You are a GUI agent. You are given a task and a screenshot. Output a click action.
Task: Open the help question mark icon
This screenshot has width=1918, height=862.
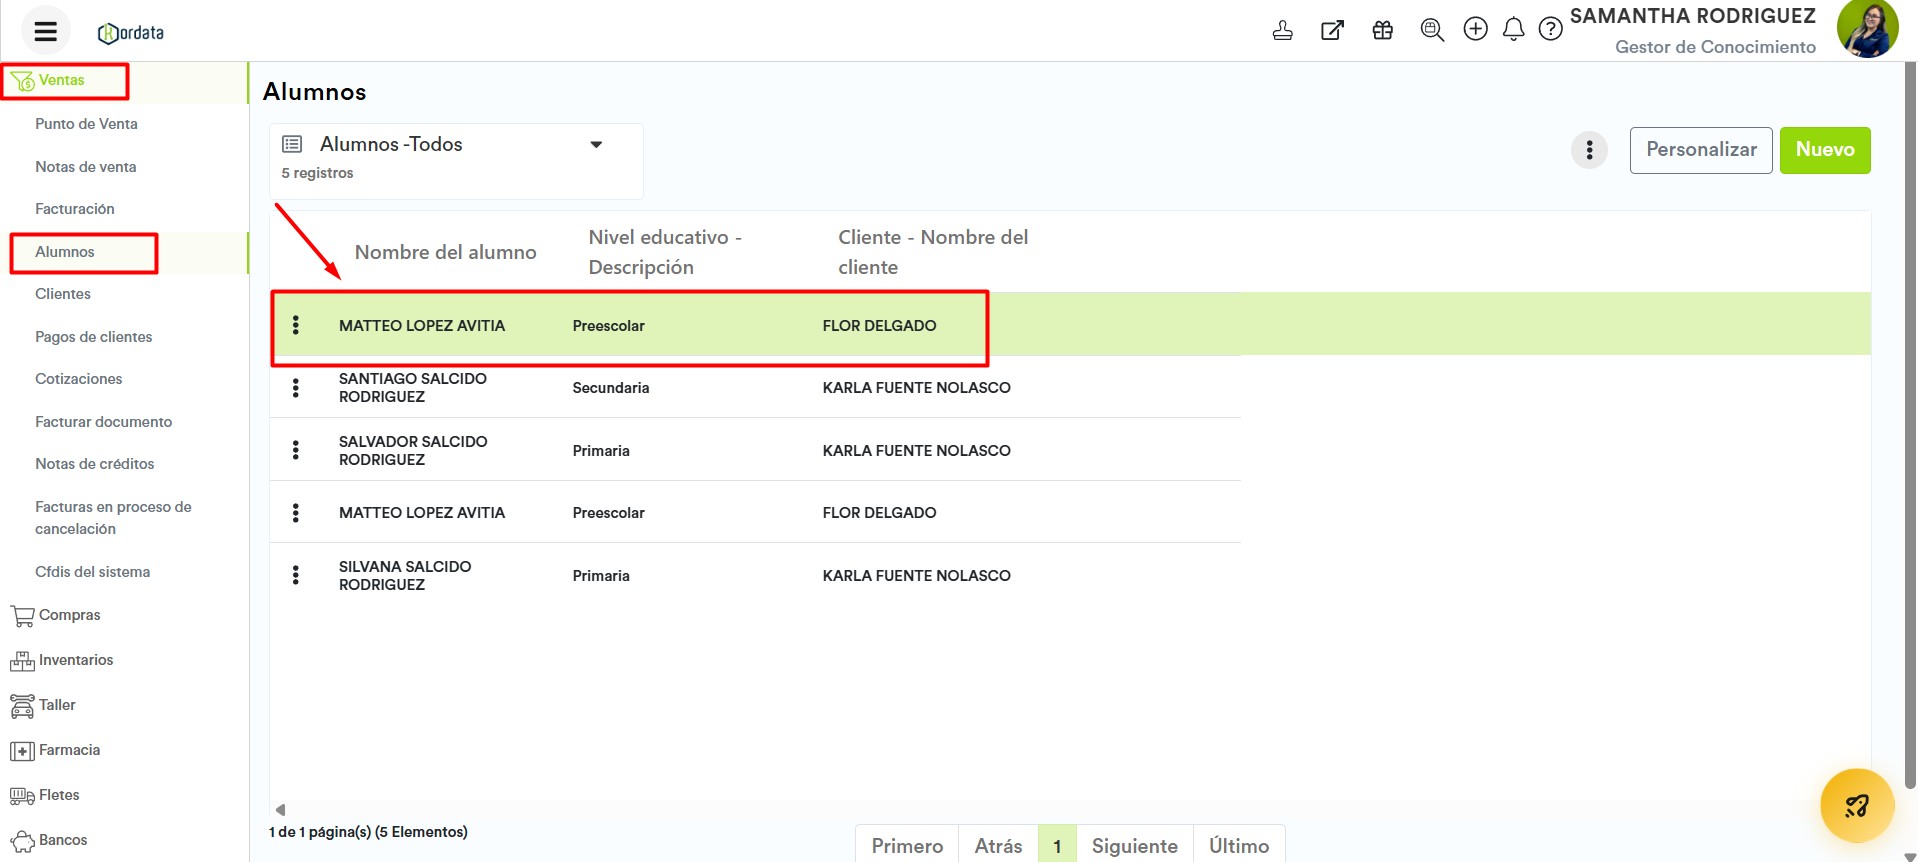(1550, 29)
